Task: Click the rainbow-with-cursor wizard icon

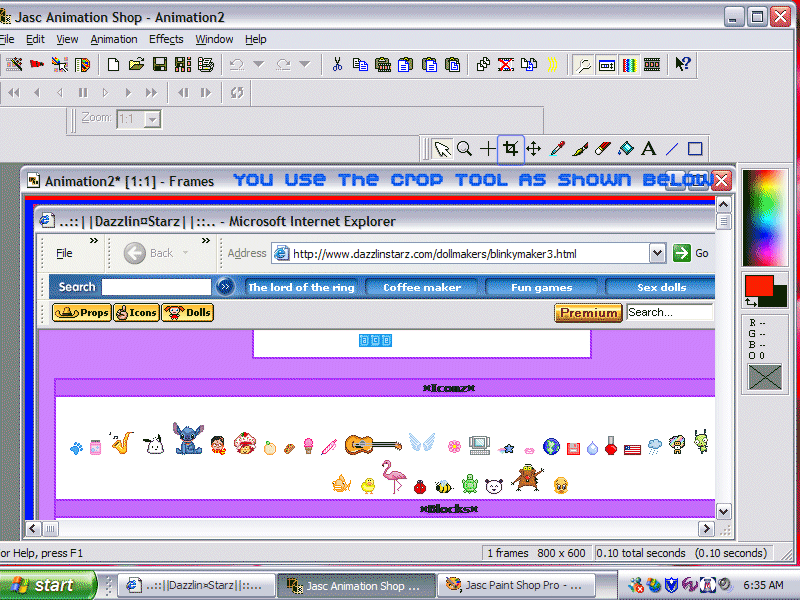Action: pos(60,64)
